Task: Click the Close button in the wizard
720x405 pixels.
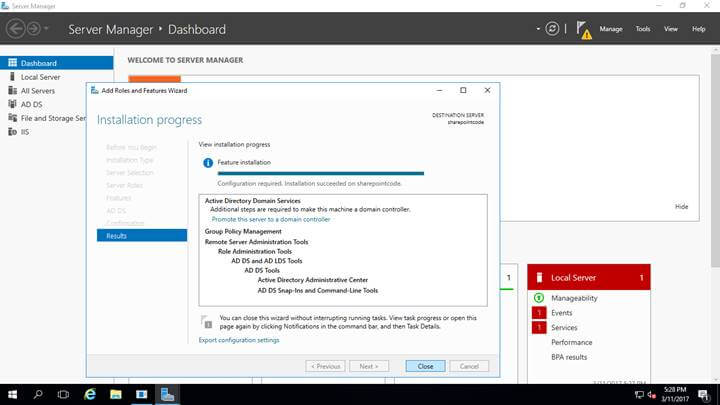Action: [x=425, y=366]
